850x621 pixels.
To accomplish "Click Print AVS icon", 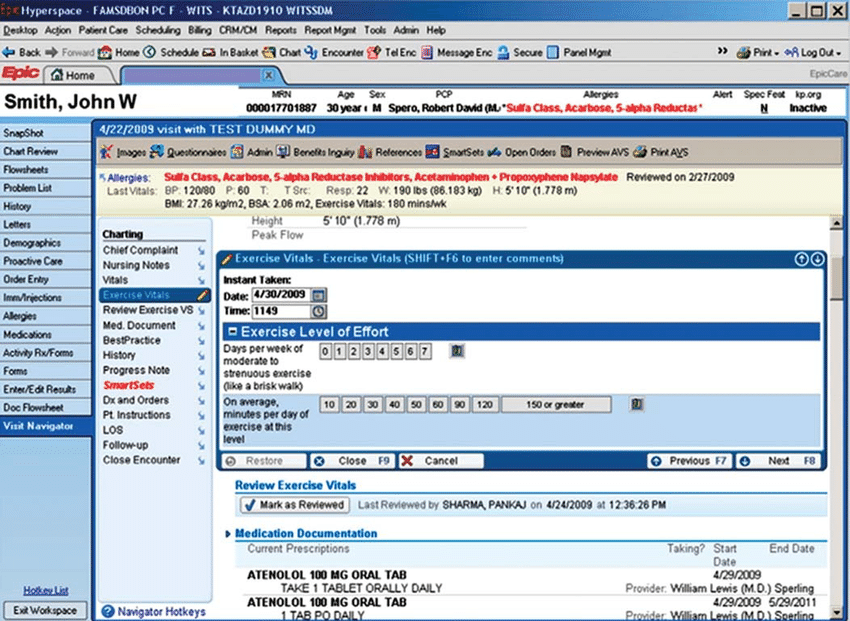I will 640,152.
